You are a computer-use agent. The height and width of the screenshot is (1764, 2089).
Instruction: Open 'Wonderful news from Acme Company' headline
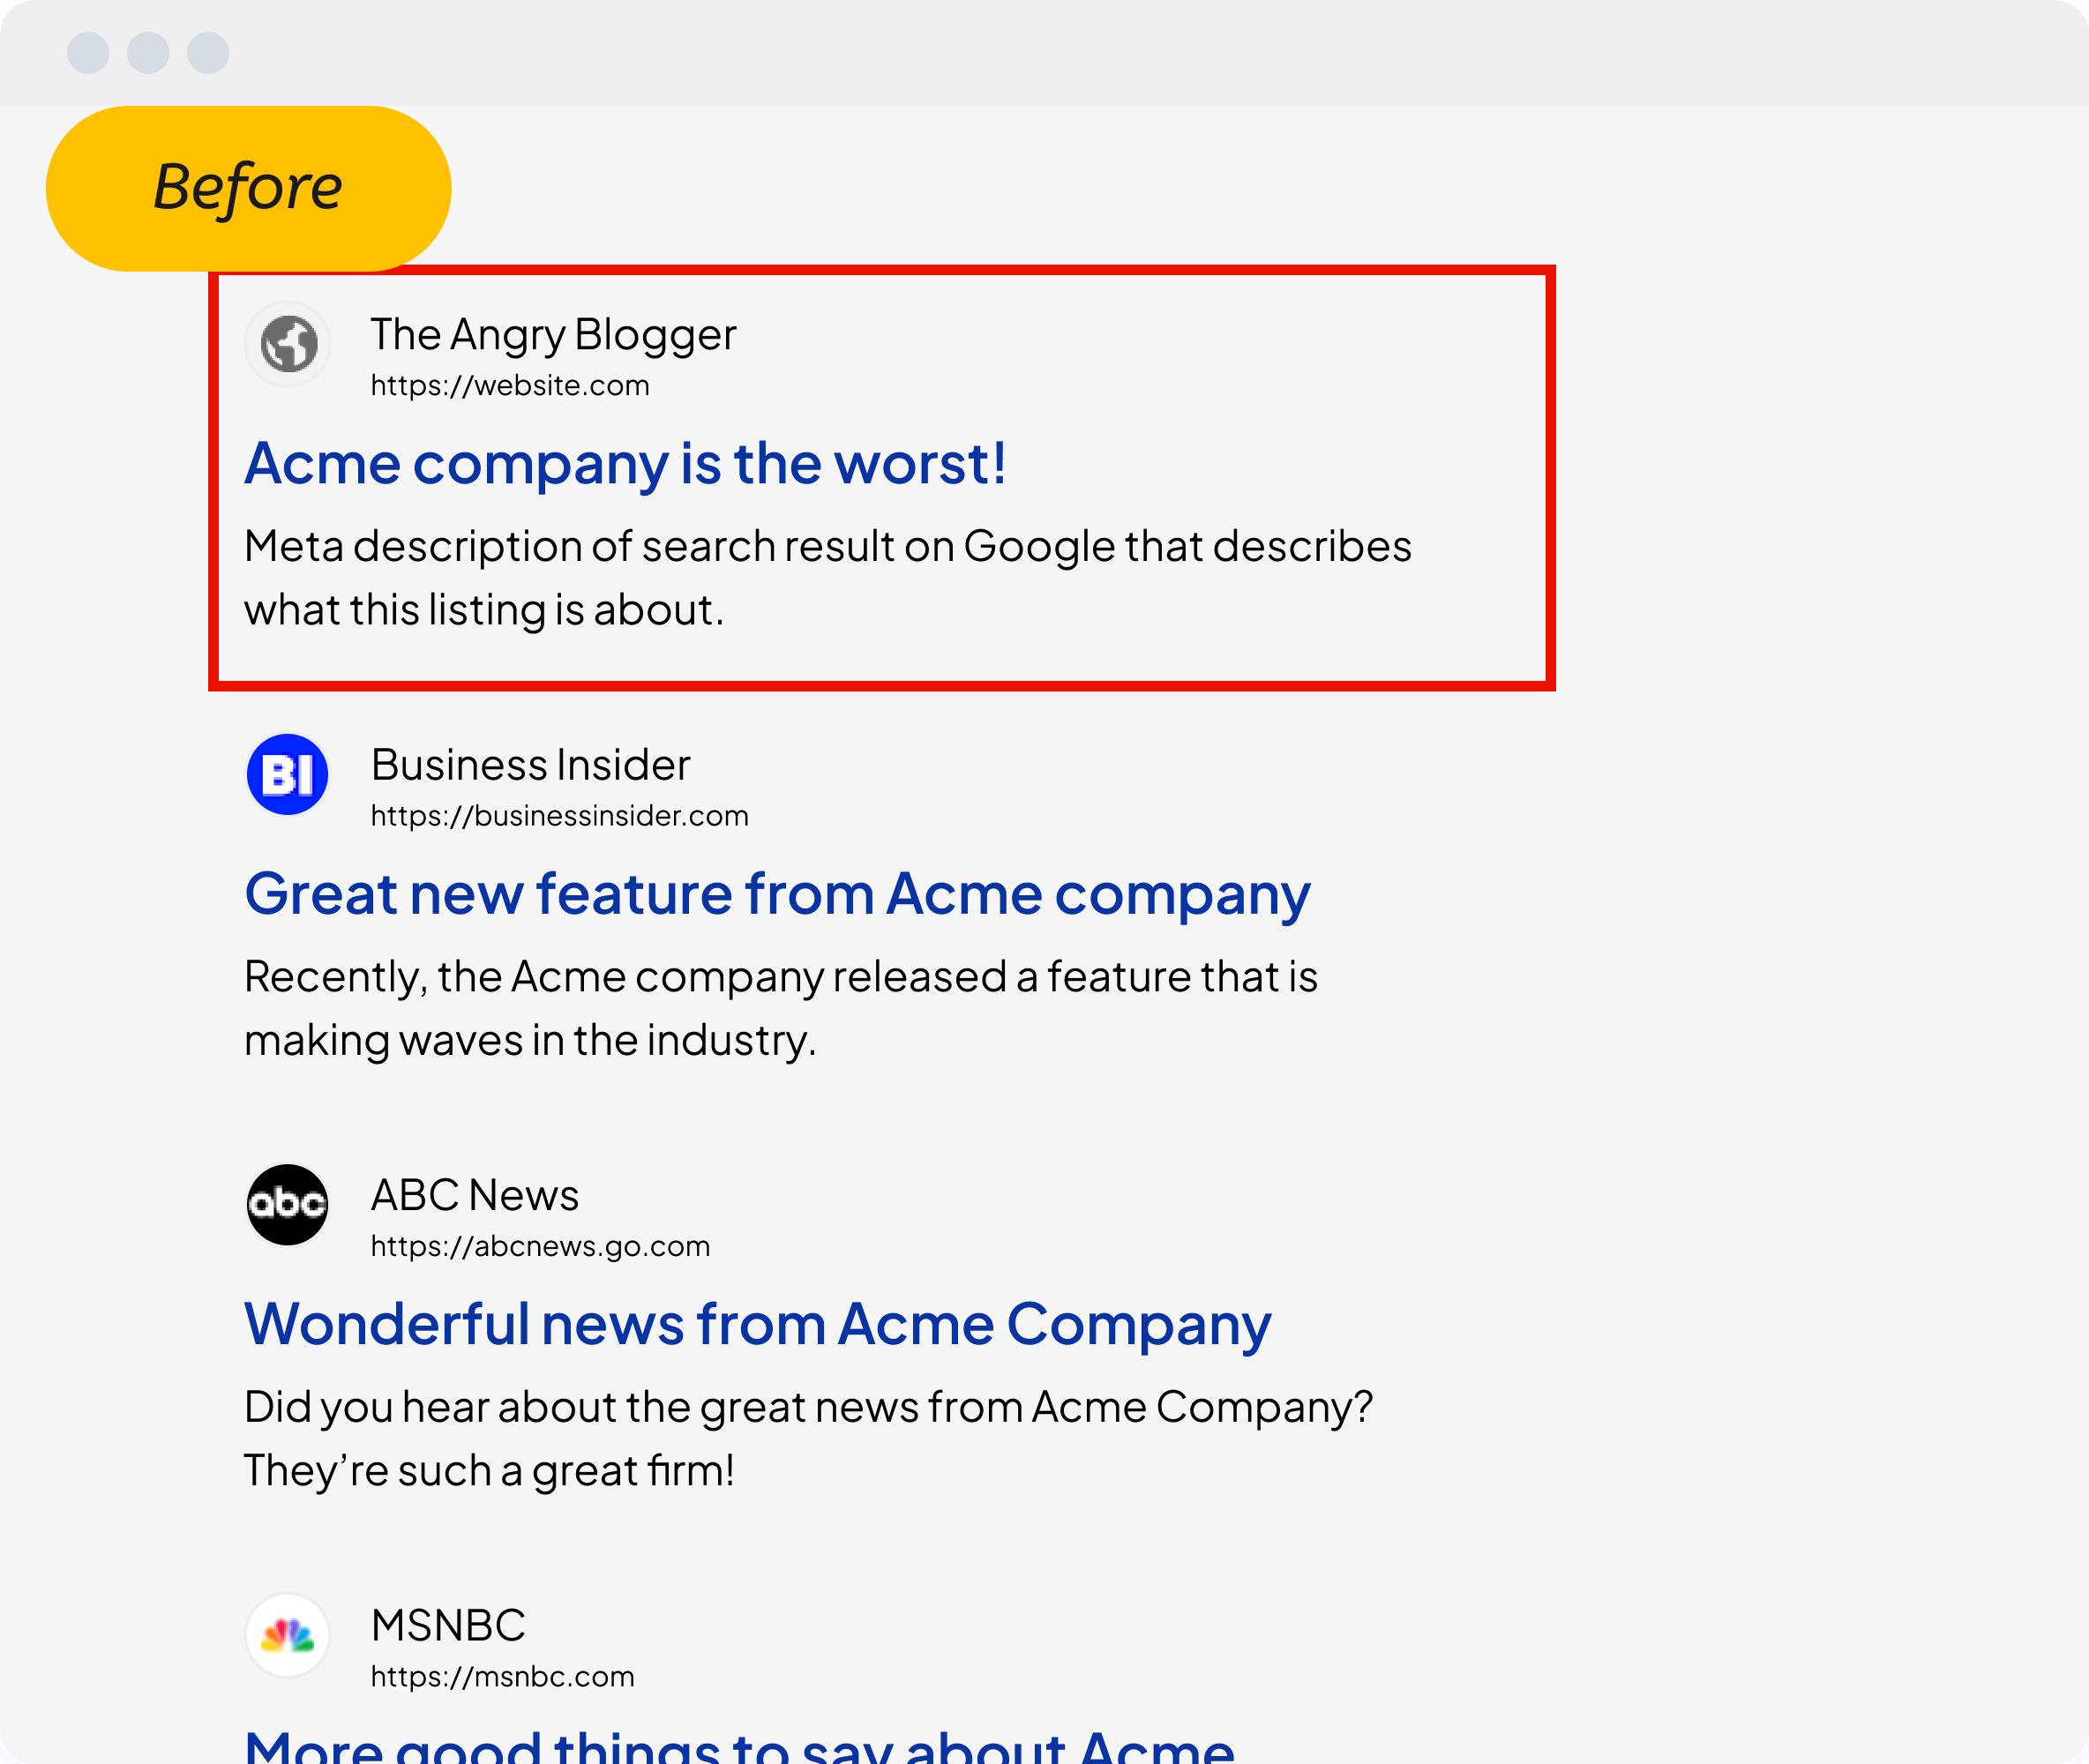coord(757,1324)
